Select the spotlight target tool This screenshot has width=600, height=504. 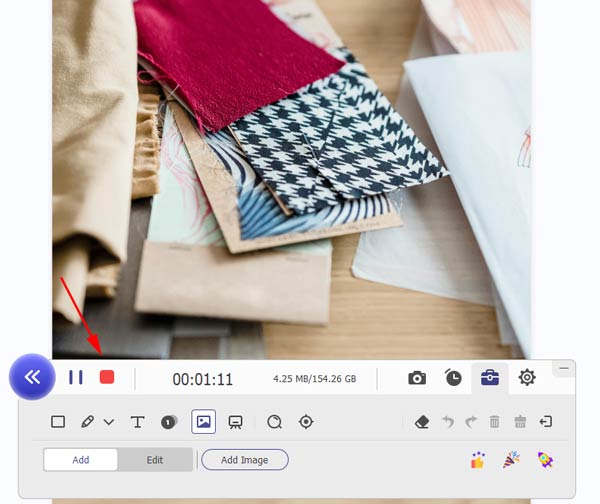pos(306,422)
